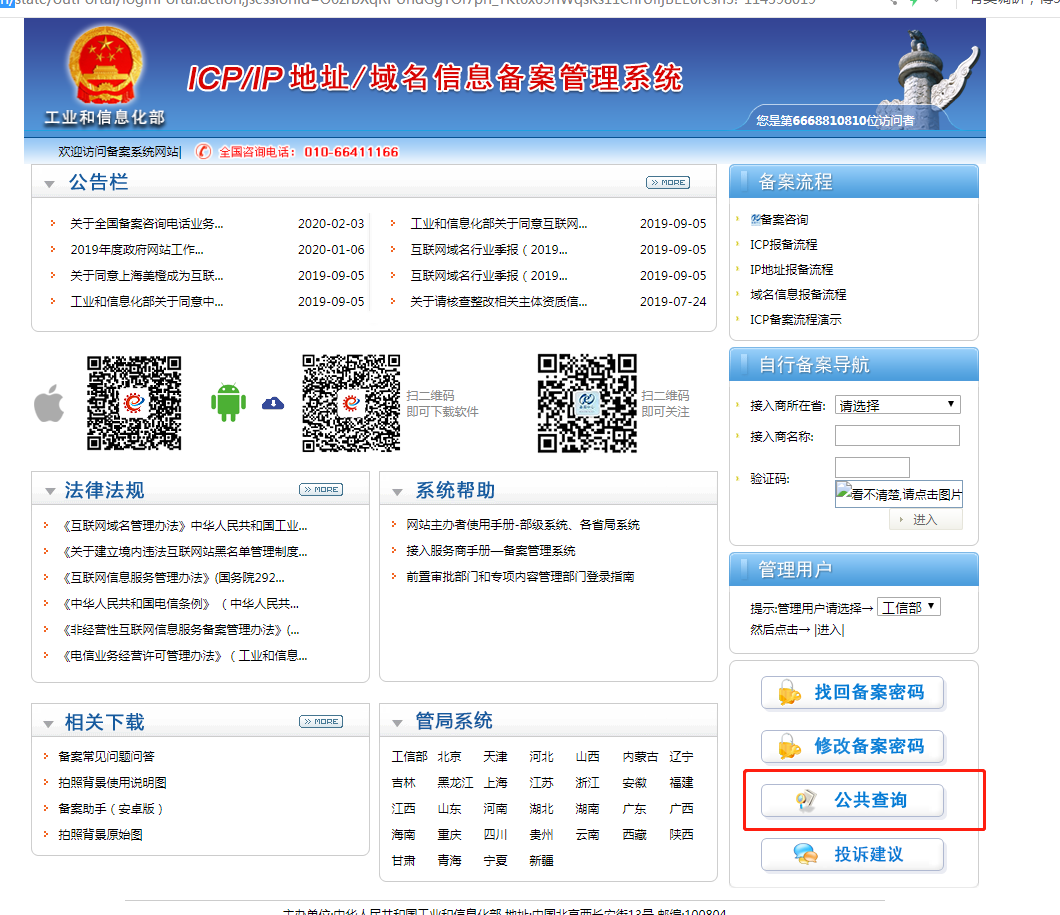1060x915 pixels.
Task: Select 北京 in the 管局系统 list
Action: click(449, 756)
